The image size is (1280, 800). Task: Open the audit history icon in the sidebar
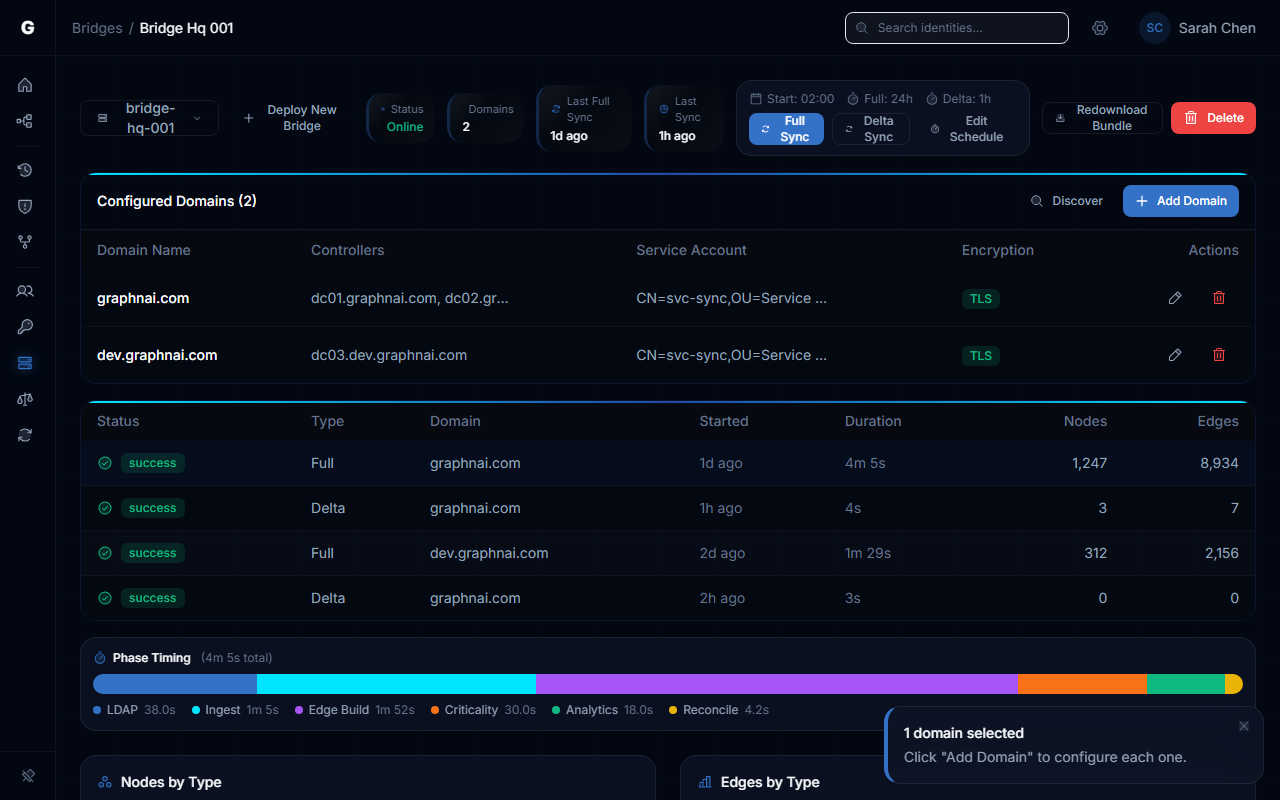(25, 170)
